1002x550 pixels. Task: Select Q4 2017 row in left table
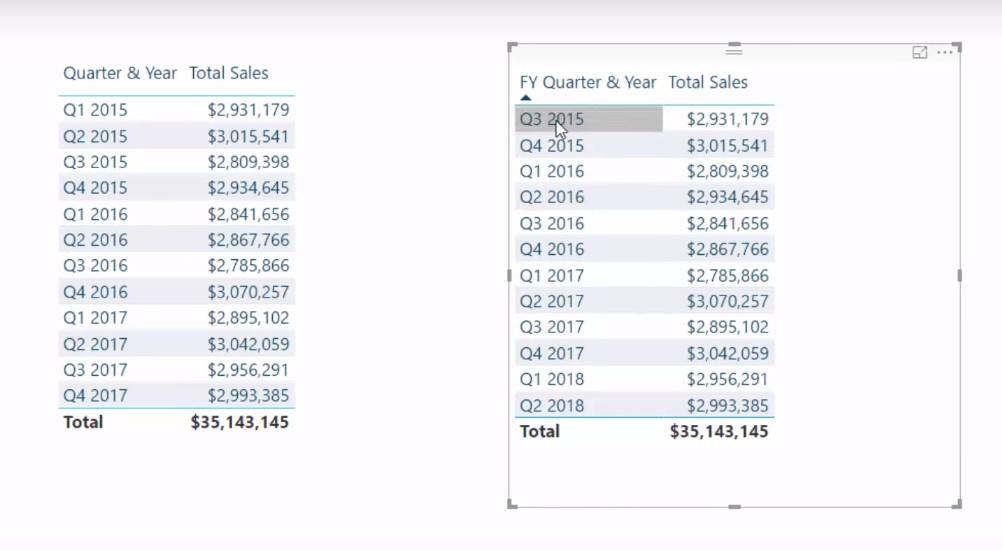177,395
